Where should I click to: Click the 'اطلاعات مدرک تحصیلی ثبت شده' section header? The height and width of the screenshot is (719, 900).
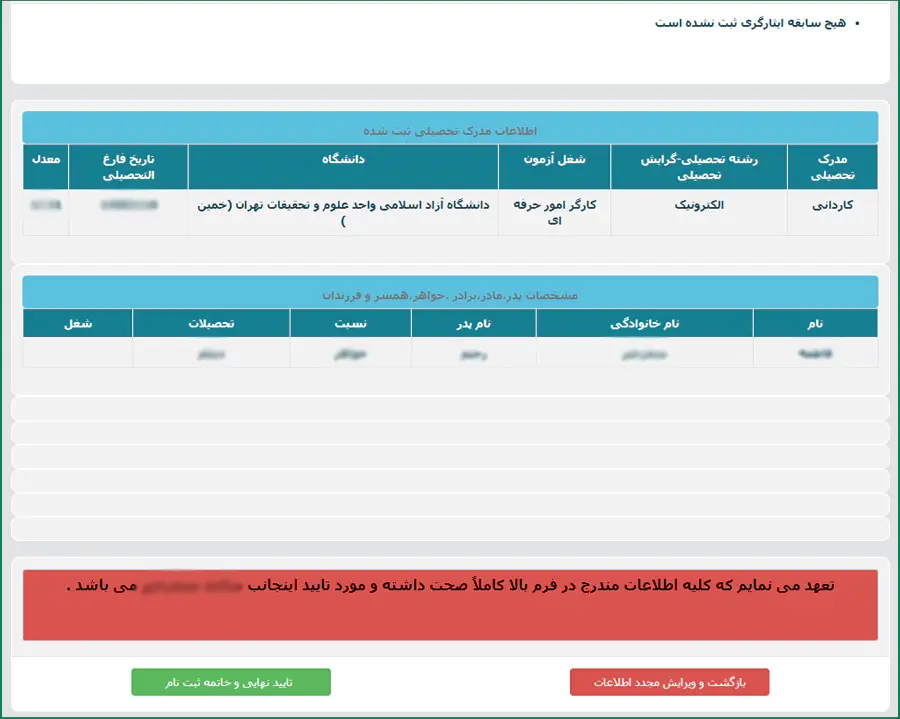(x=450, y=130)
